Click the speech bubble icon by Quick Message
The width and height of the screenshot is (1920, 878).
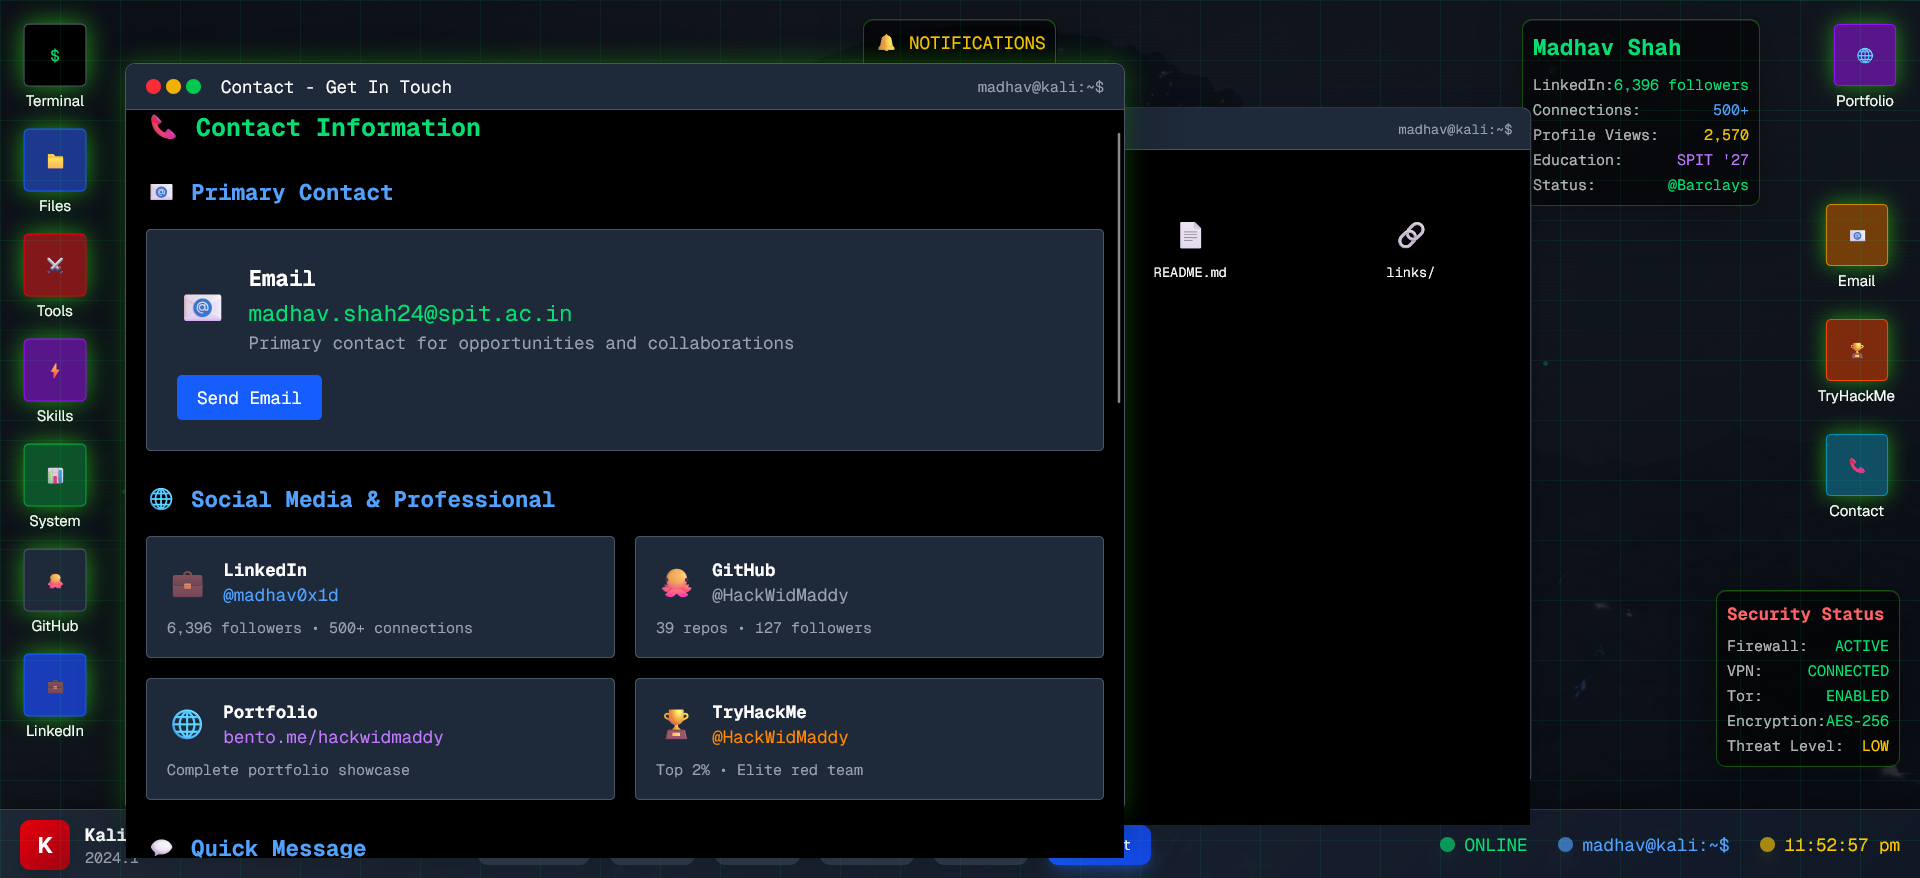161,848
